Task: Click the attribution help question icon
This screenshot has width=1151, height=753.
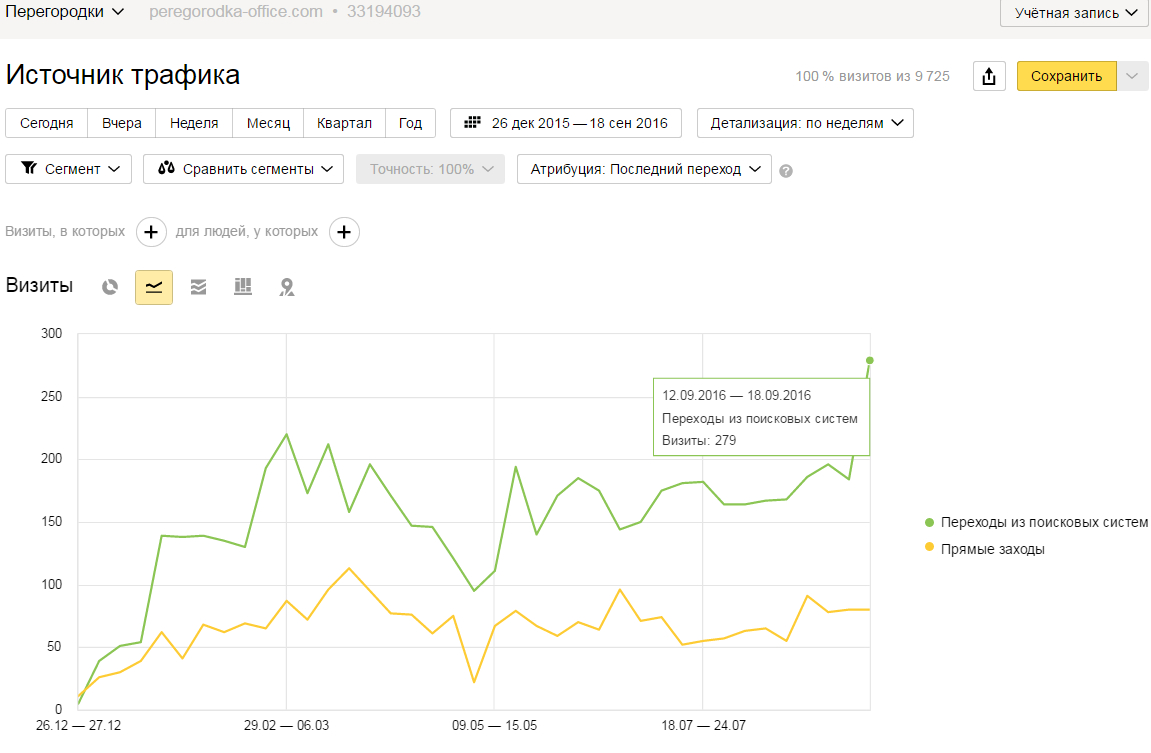Action: (786, 171)
